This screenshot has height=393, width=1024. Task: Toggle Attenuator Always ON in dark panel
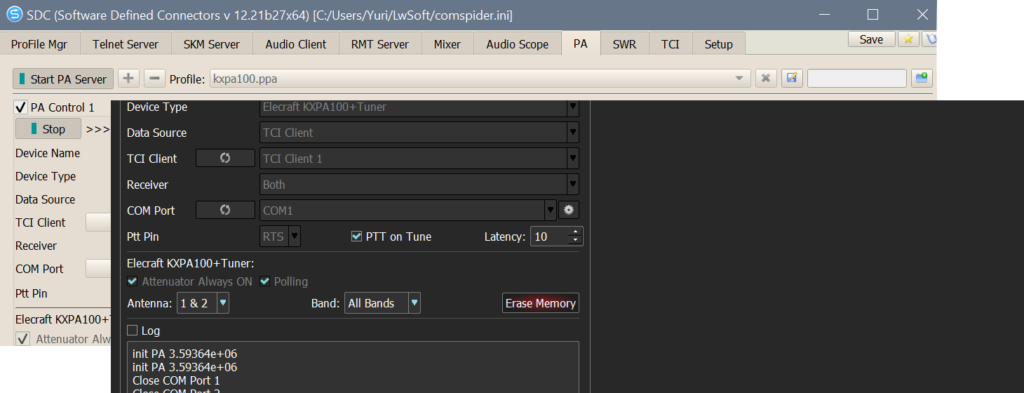[x=133, y=281]
